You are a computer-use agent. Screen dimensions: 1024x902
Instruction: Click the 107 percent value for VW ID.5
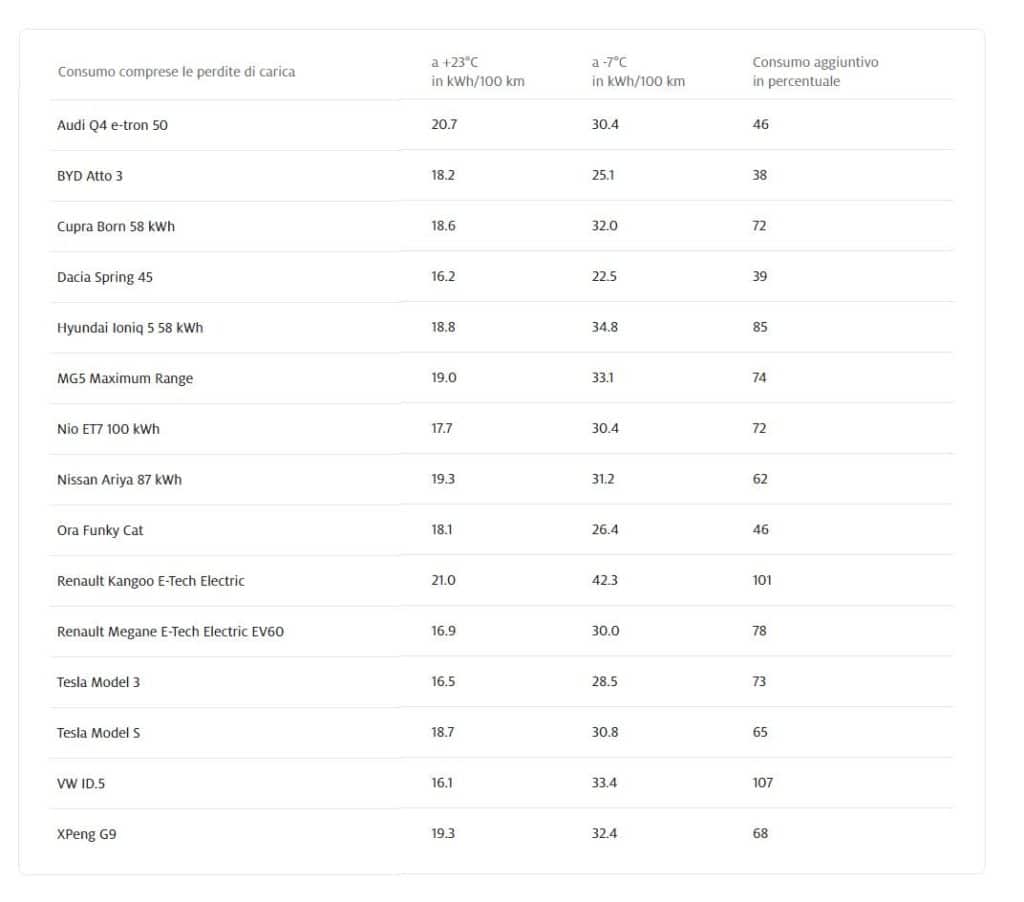(x=763, y=782)
